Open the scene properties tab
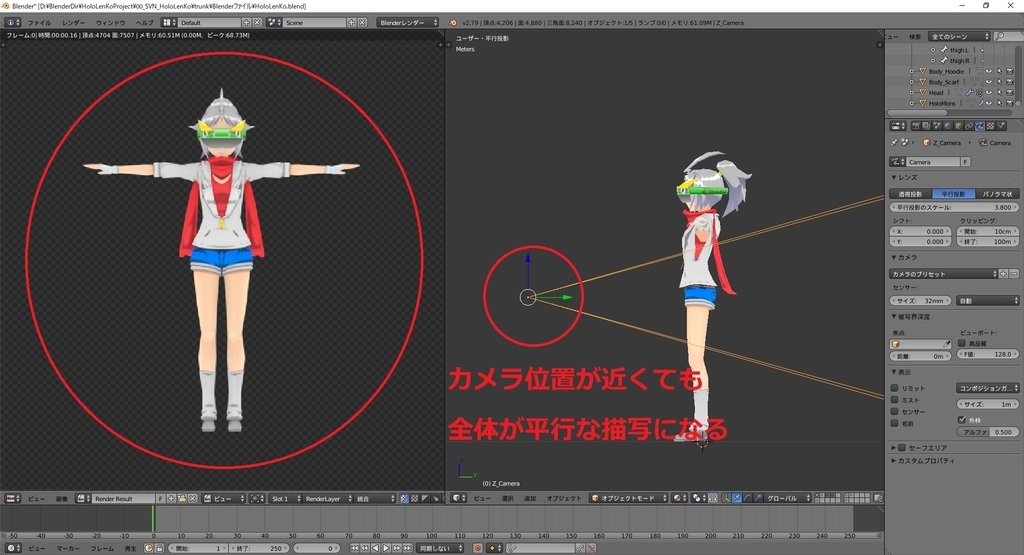Image resolution: width=1024 pixels, height=555 pixels. [937, 126]
